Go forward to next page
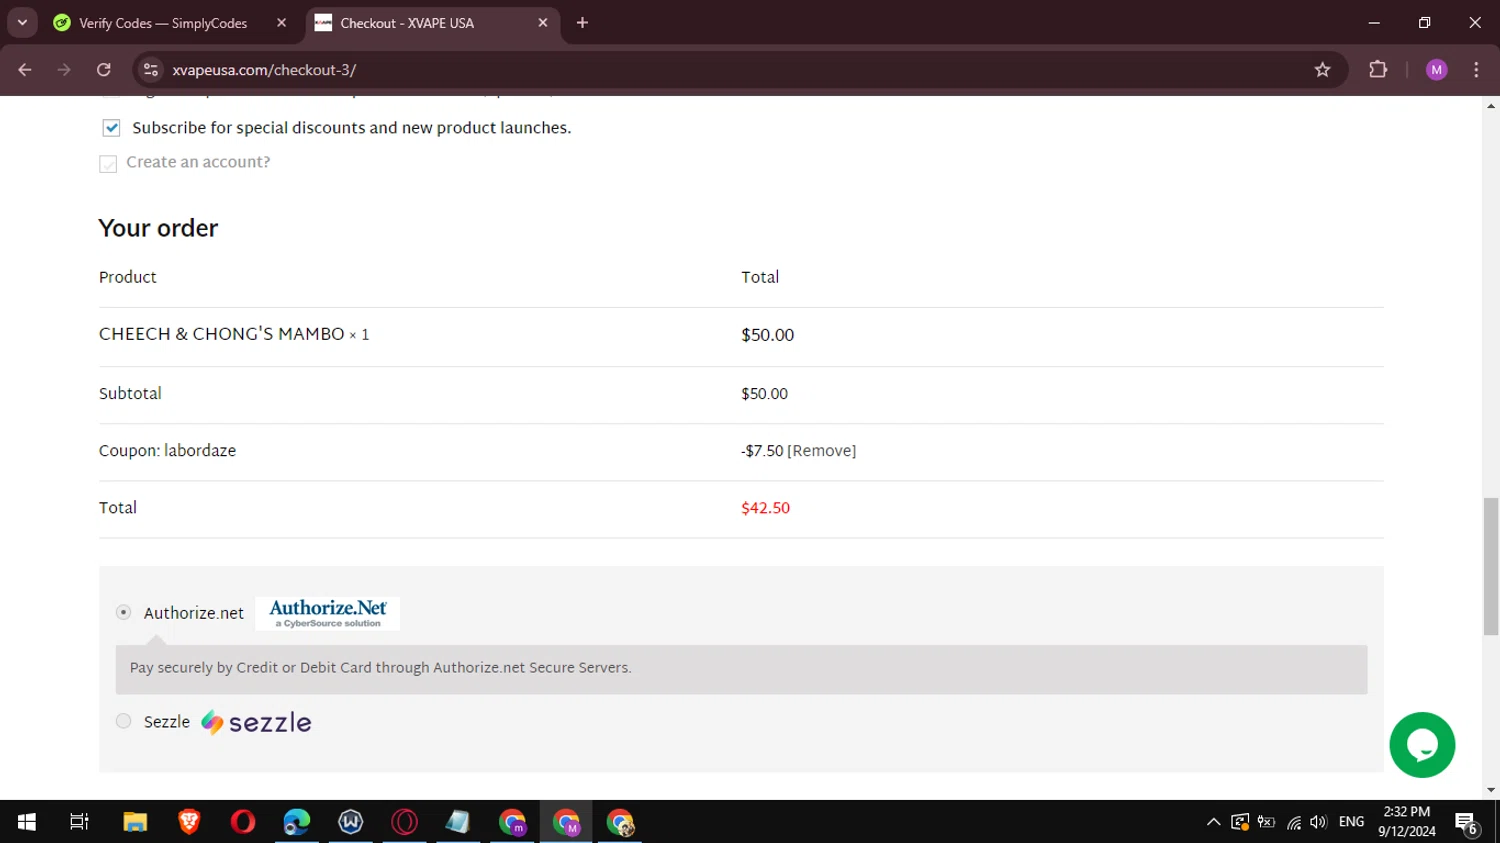The image size is (1500, 843). (x=64, y=70)
